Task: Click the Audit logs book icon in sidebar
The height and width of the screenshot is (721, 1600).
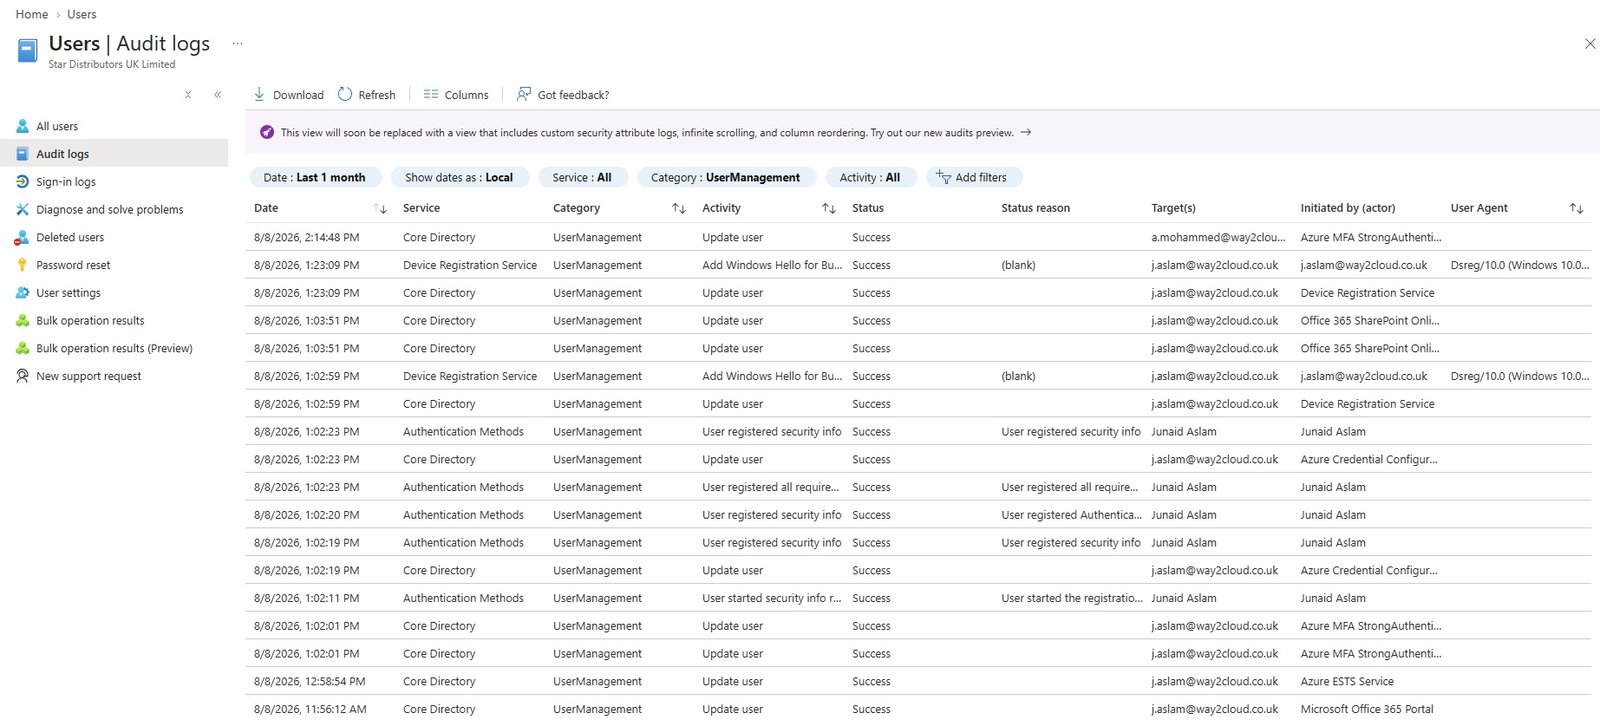Action: tap(22, 154)
